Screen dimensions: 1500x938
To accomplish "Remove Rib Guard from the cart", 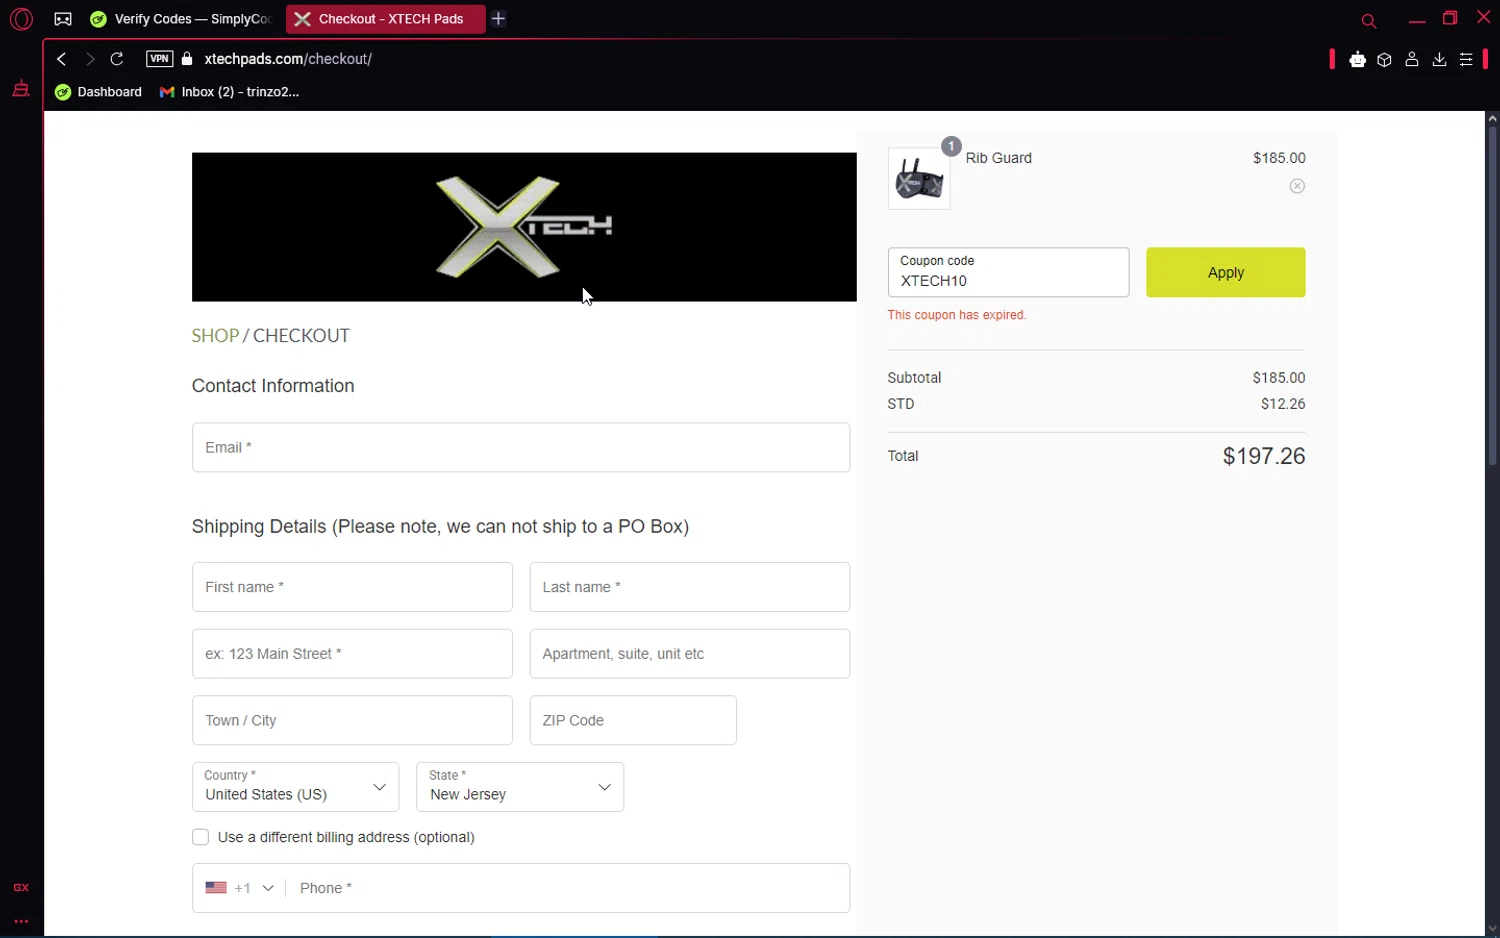I will click(x=1297, y=186).
